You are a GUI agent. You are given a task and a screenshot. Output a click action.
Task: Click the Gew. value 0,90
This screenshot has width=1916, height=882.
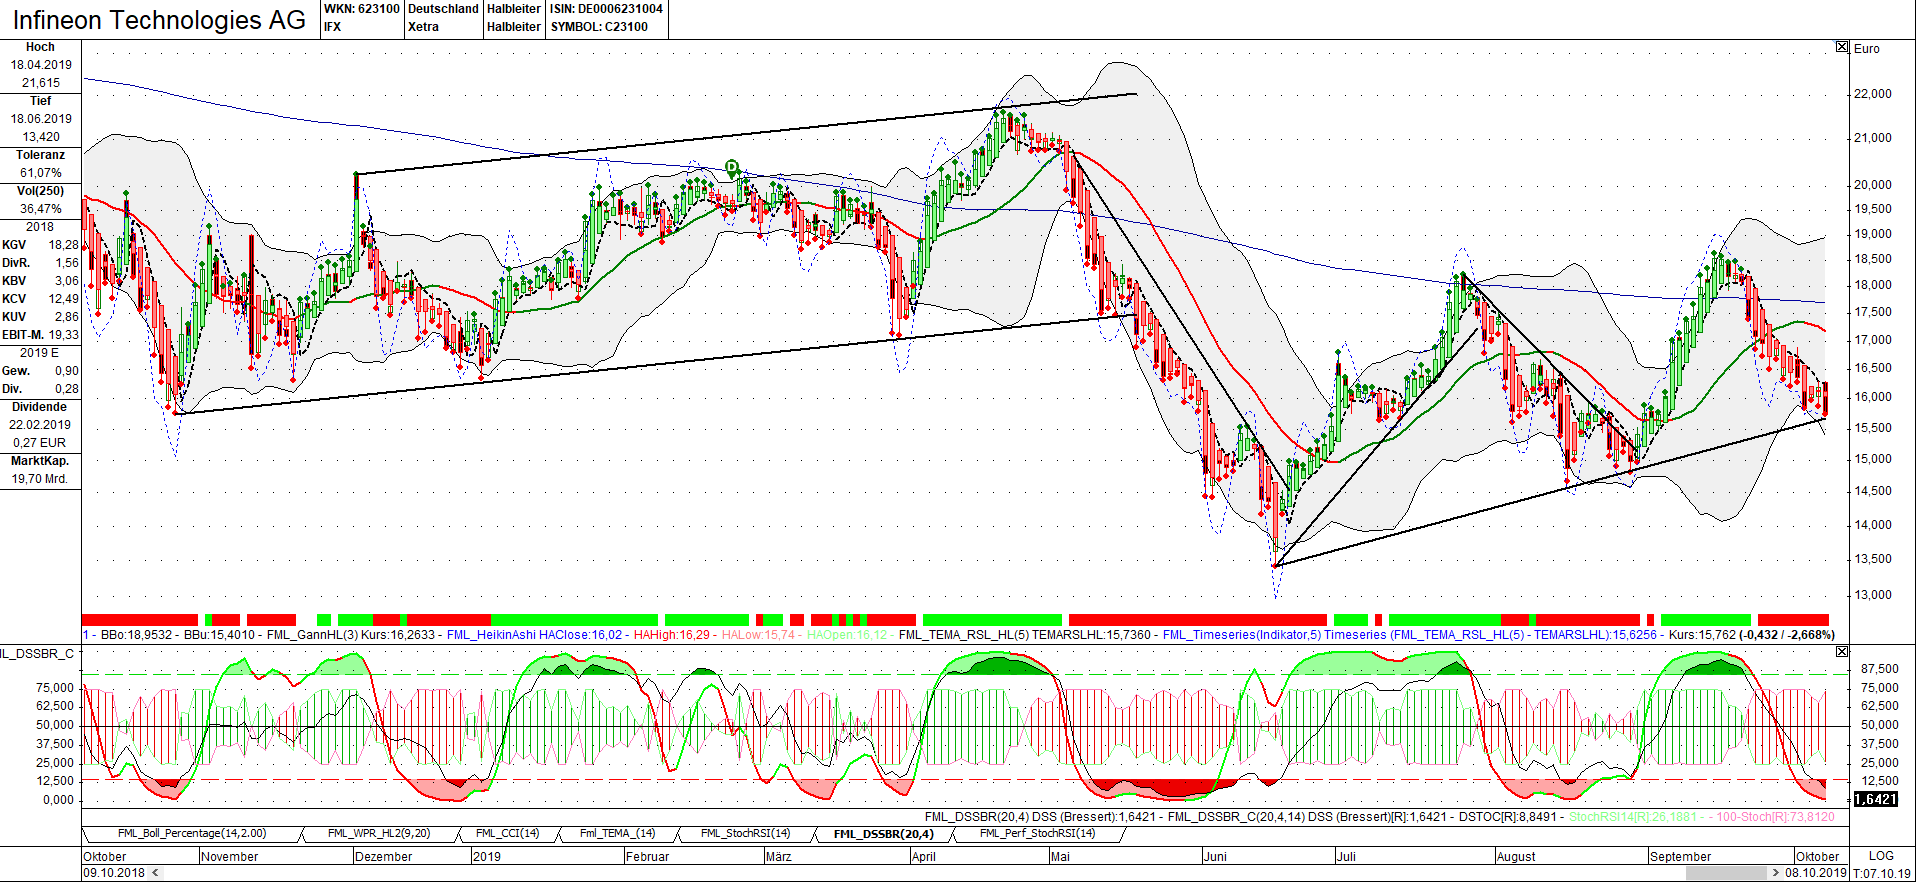[x=67, y=371]
